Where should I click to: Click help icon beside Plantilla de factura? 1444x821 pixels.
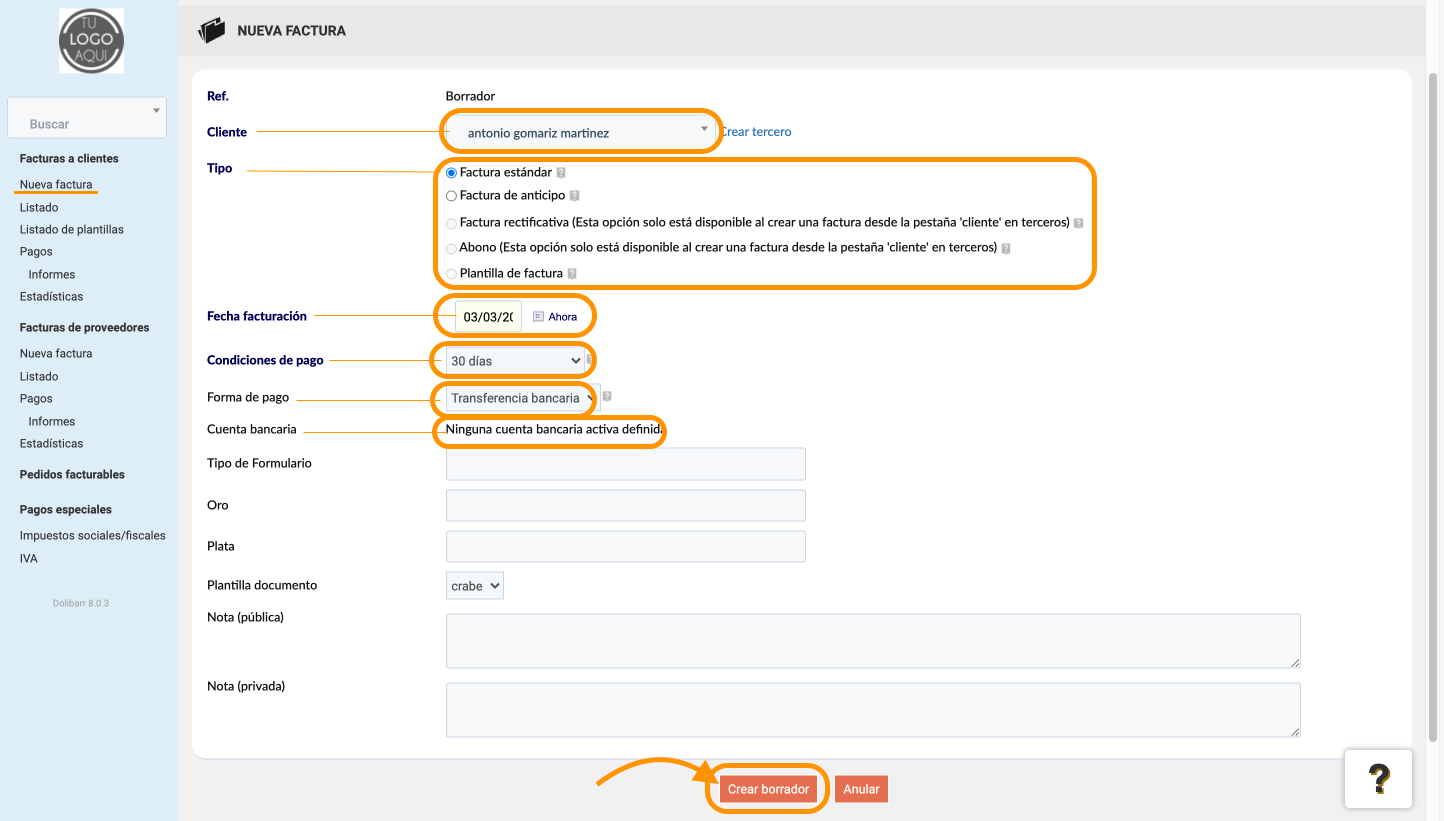[572, 273]
